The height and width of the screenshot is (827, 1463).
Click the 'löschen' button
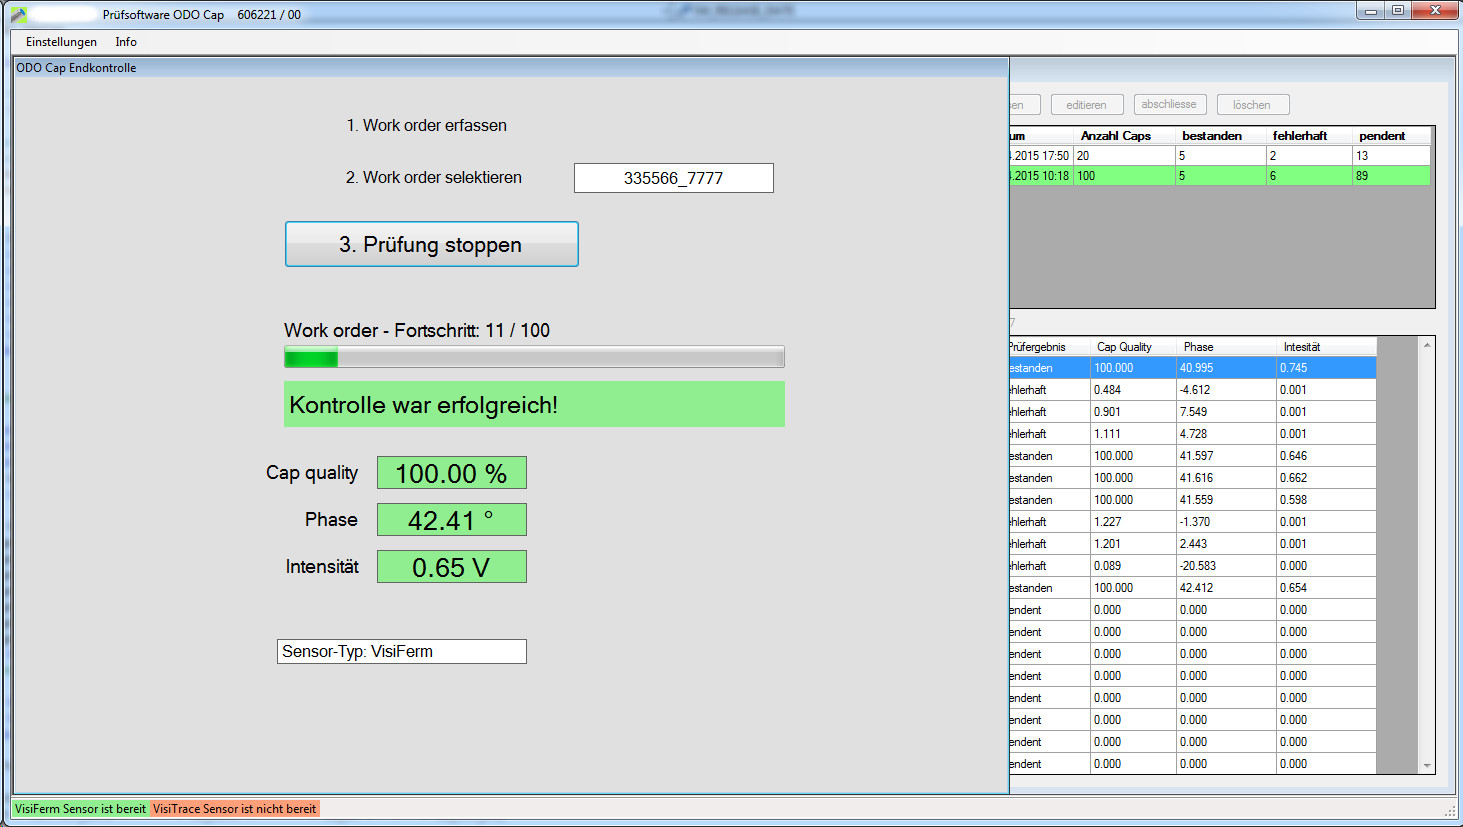1252,104
